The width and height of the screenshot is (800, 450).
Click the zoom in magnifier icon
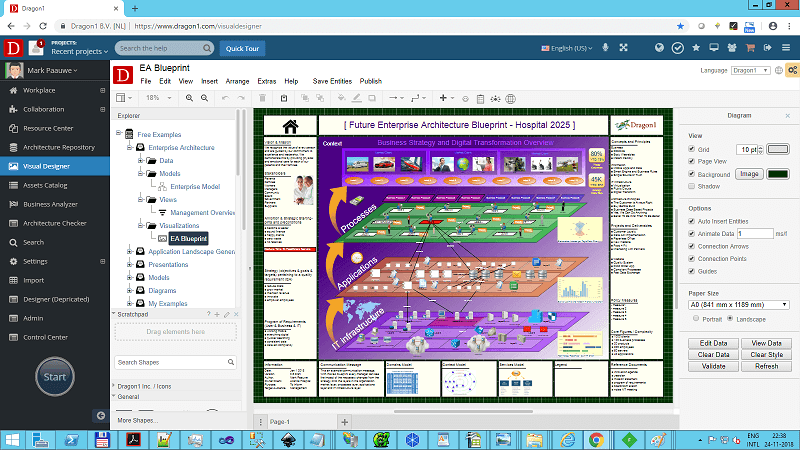pyautogui.click(x=188, y=98)
